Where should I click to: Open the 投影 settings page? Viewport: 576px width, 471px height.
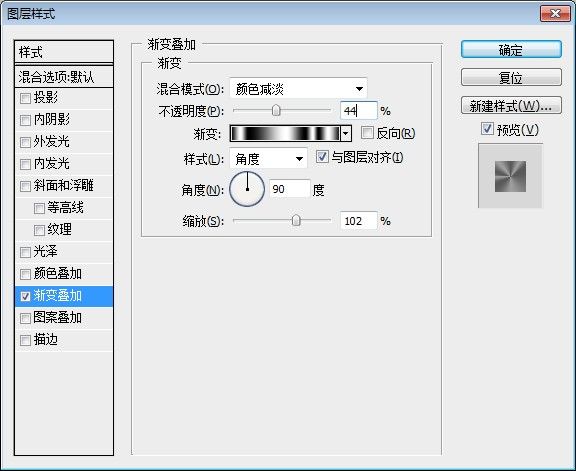click(46, 98)
